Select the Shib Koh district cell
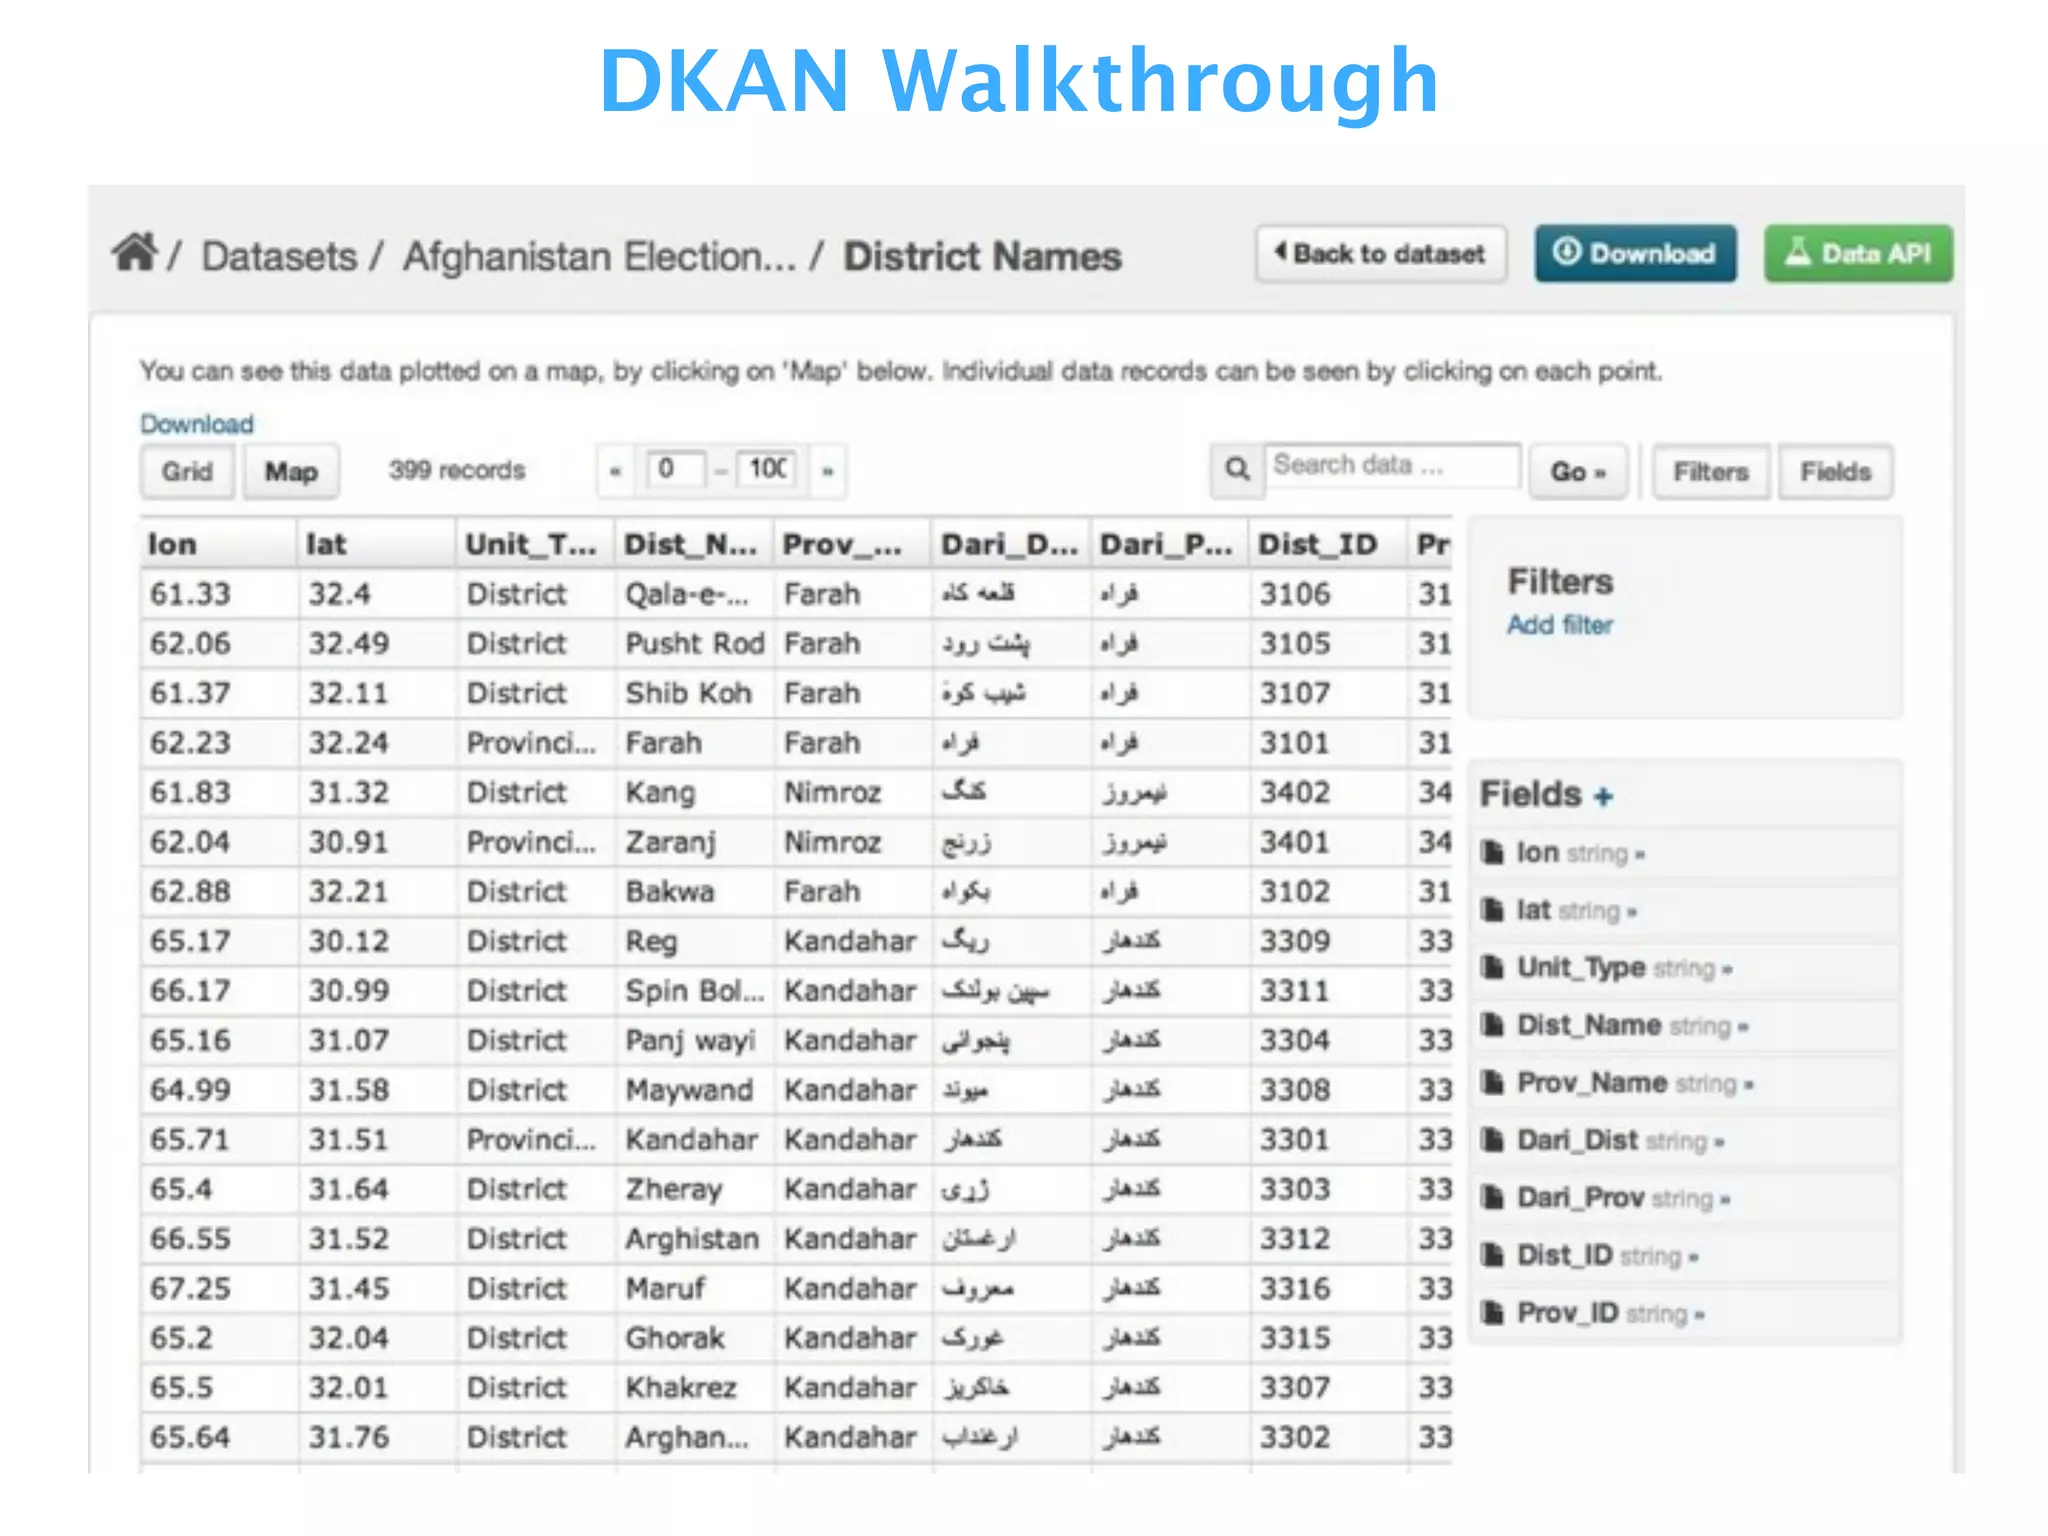Image resolution: width=2048 pixels, height=1536 pixels. pos(694,693)
